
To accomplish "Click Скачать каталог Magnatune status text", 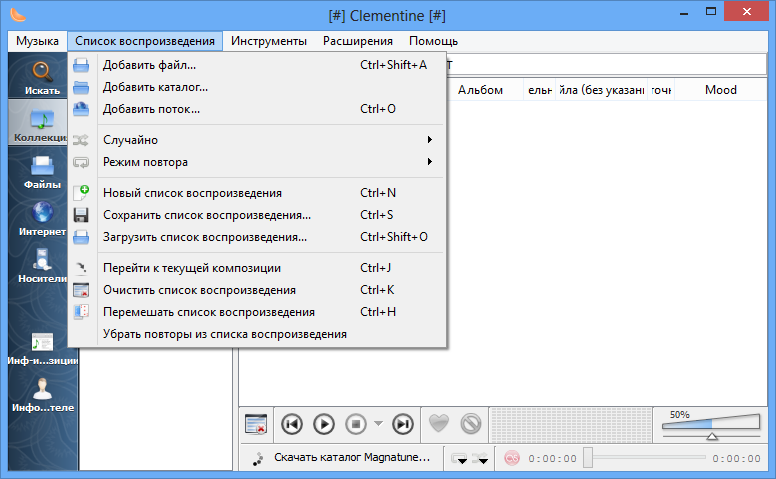I will coord(352,457).
